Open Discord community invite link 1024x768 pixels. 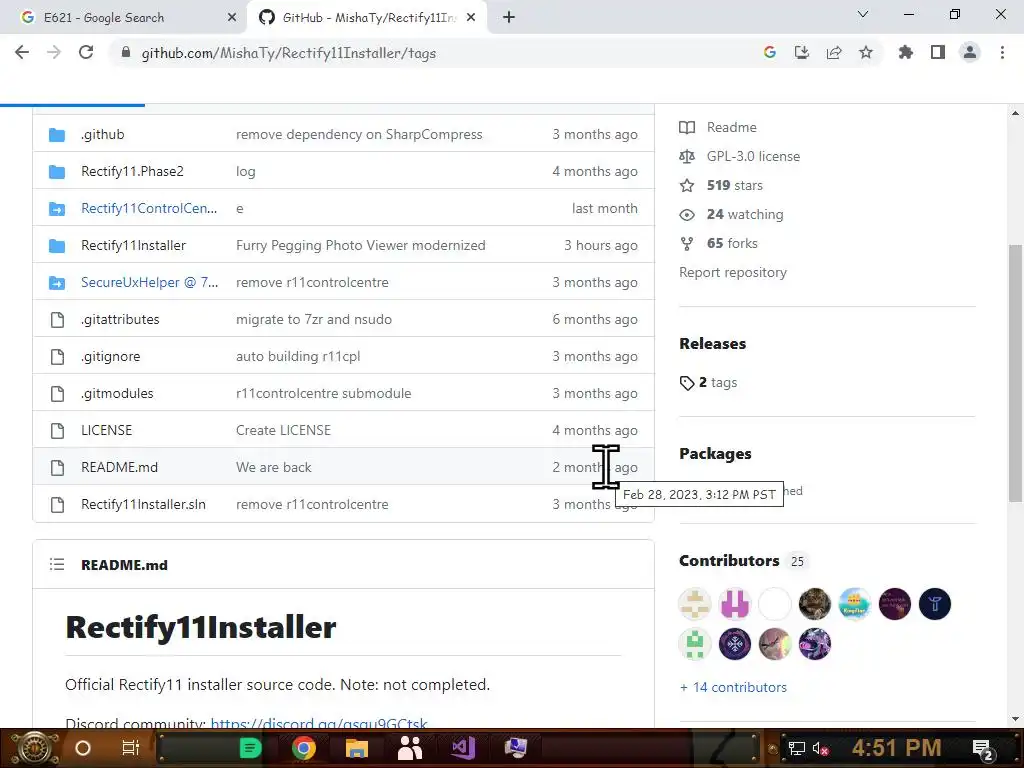click(x=319, y=724)
